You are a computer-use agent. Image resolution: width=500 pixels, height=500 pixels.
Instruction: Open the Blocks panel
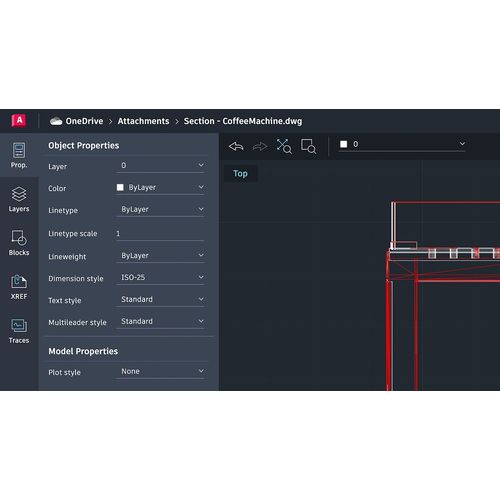click(19, 243)
